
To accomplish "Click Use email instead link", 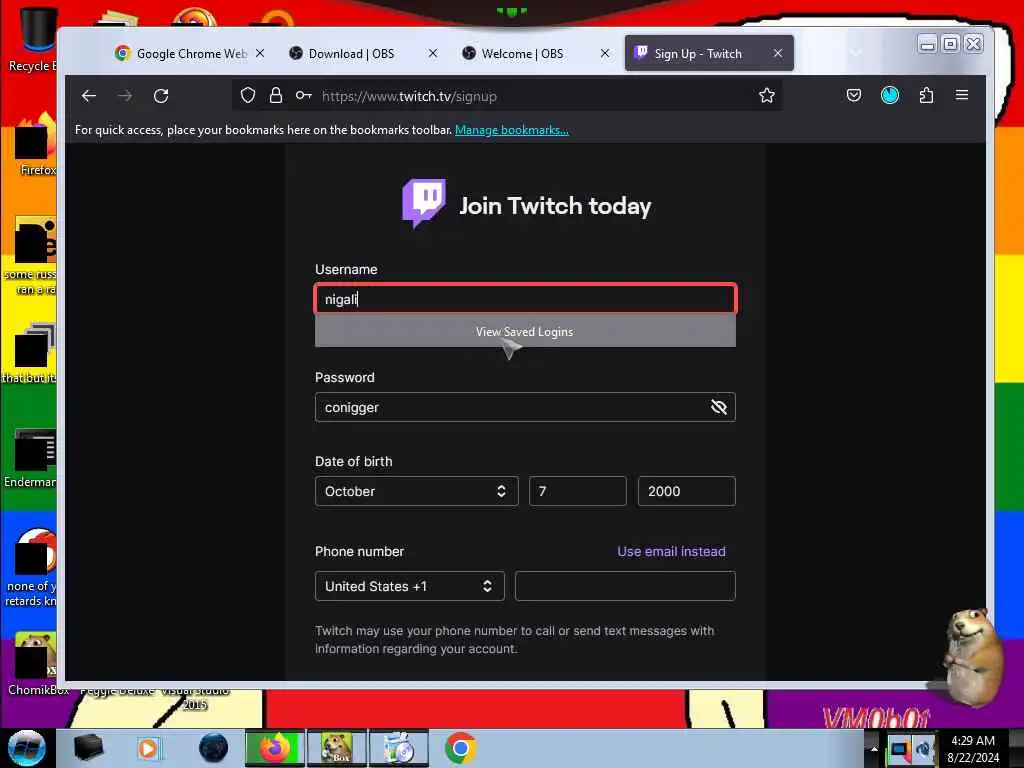I will pyautogui.click(x=671, y=551).
